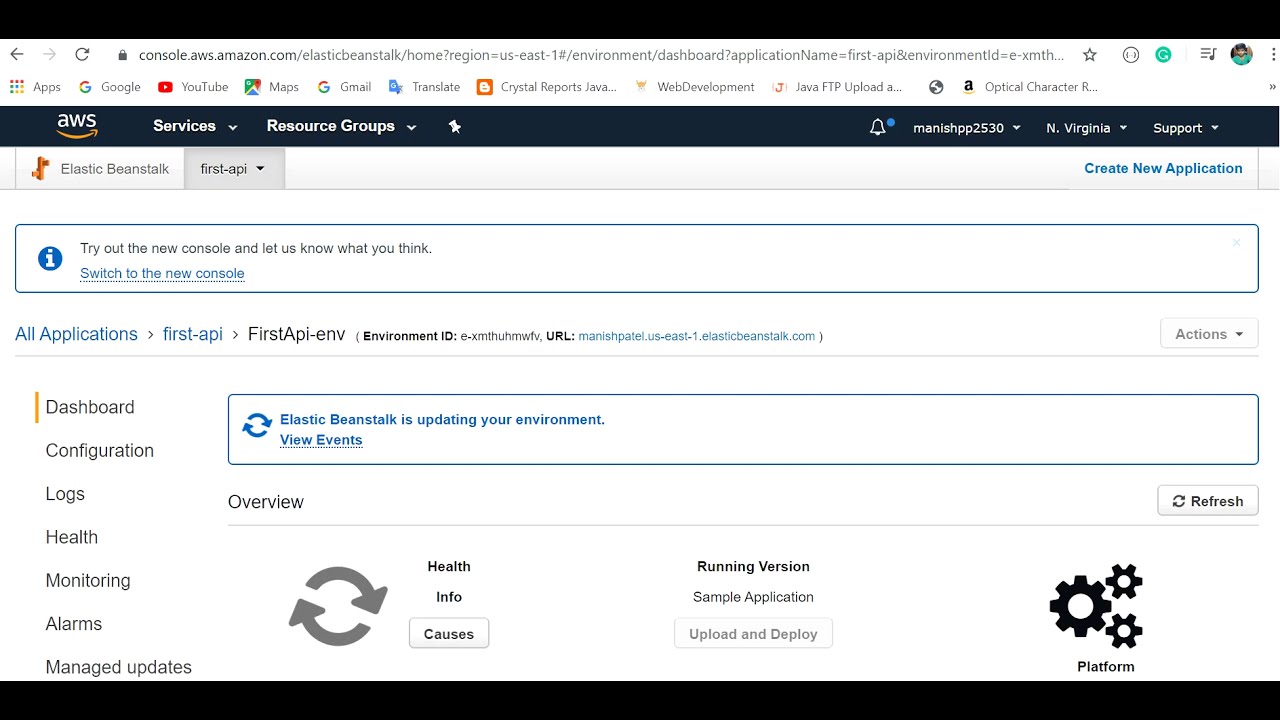The image size is (1280, 720).
Task: Go back with the browser back arrow
Action: 17,55
